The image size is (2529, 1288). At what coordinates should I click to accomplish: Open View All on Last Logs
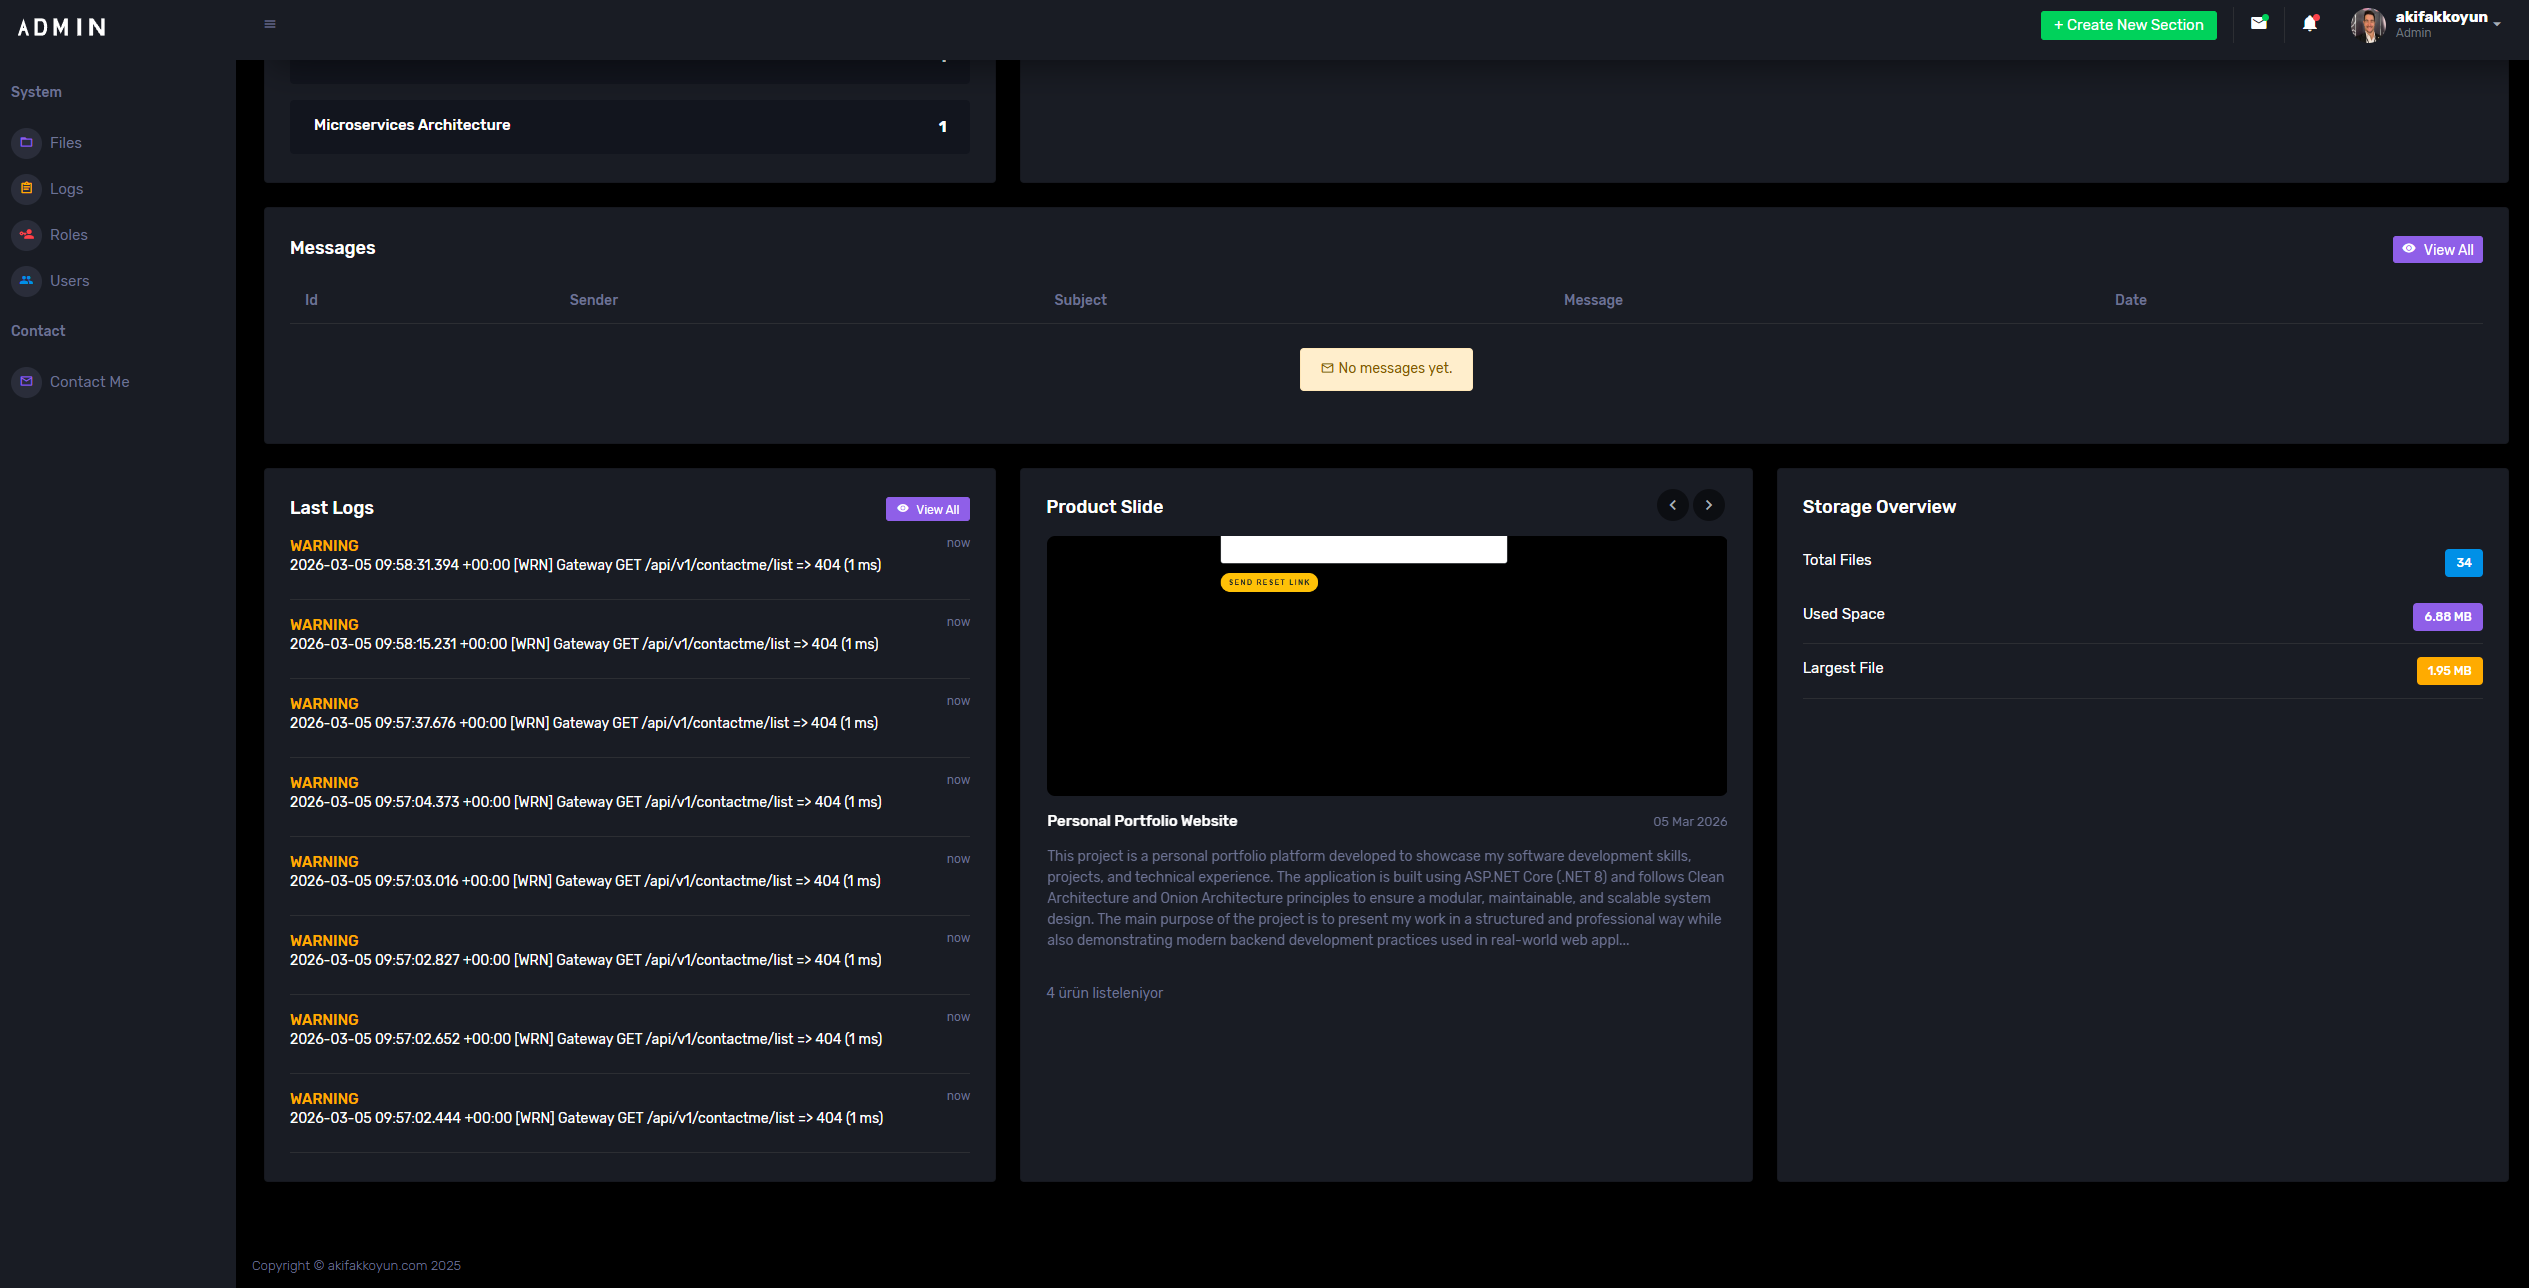[x=927, y=509]
